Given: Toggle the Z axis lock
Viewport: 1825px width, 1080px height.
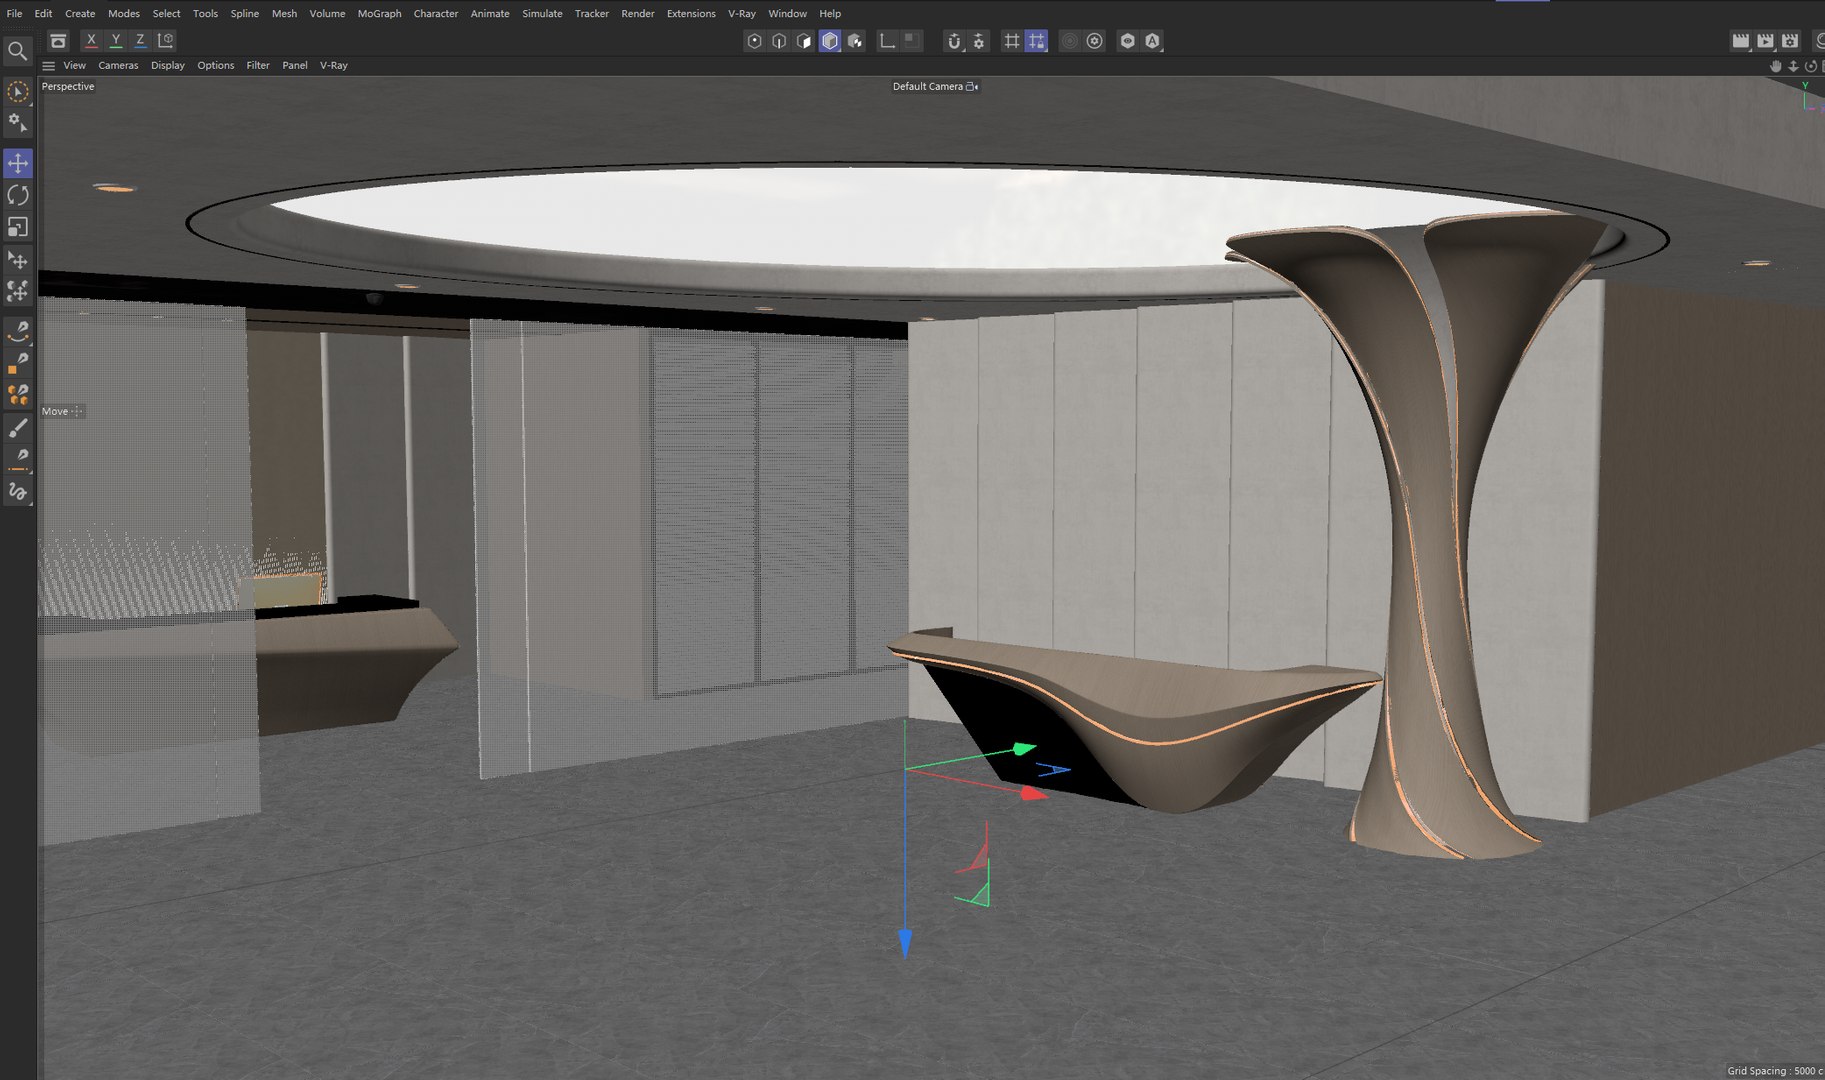Looking at the screenshot, I should point(140,40).
